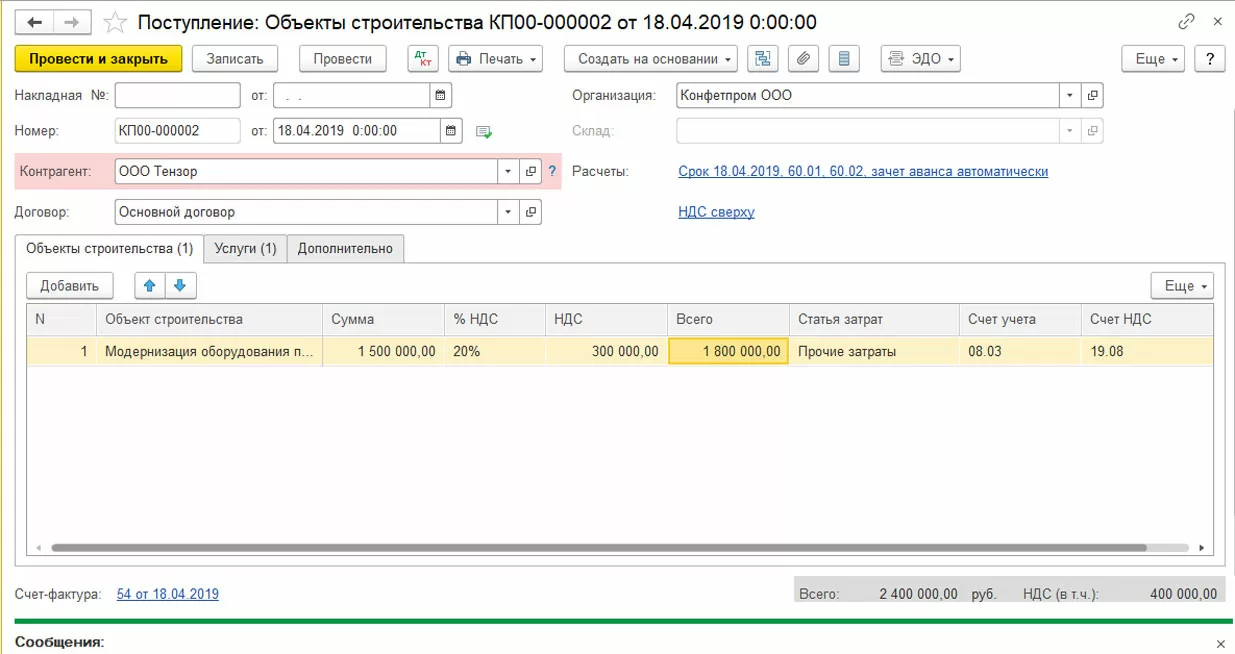The image size is (1235, 654).
Task: Go back with the left arrow button
Action: point(35,22)
